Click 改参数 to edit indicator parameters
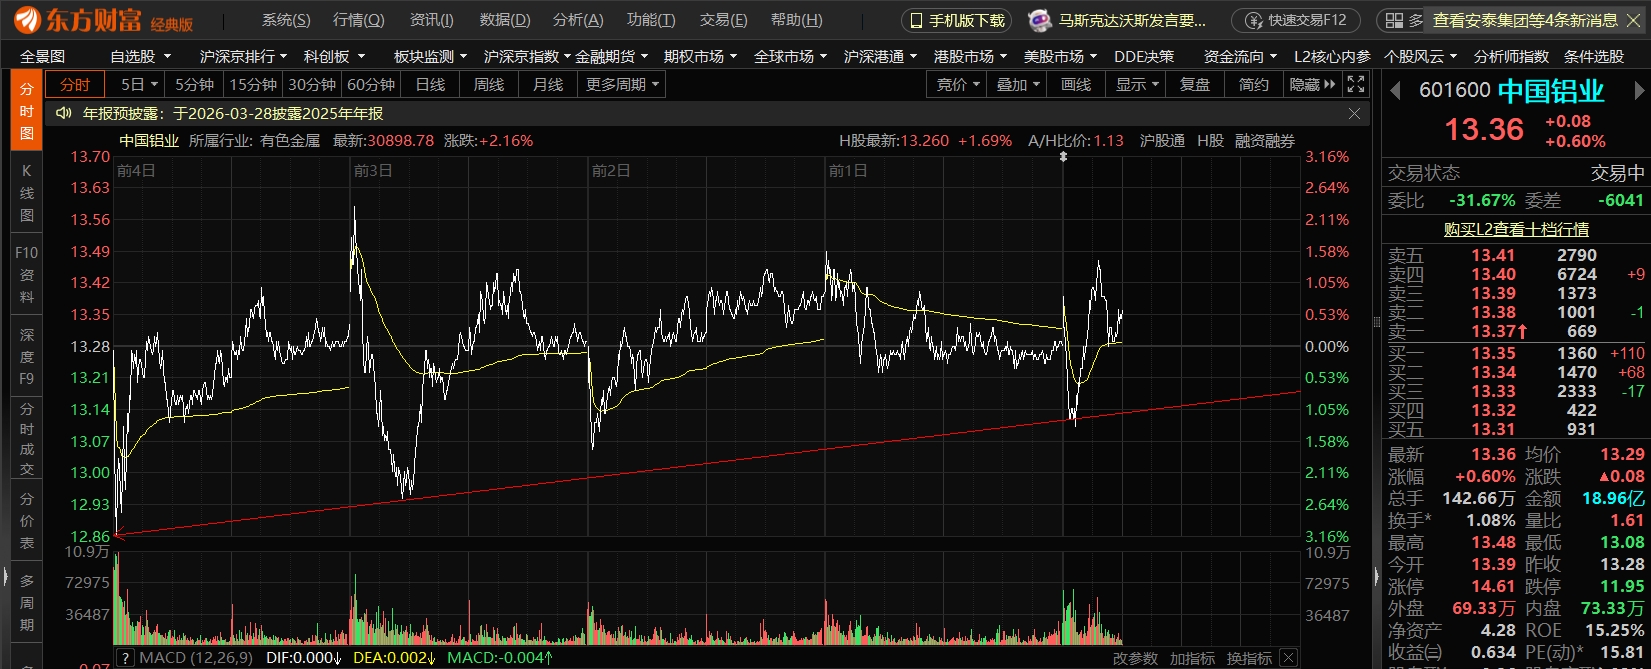Image resolution: width=1651 pixels, height=669 pixels. point(1135,658)
